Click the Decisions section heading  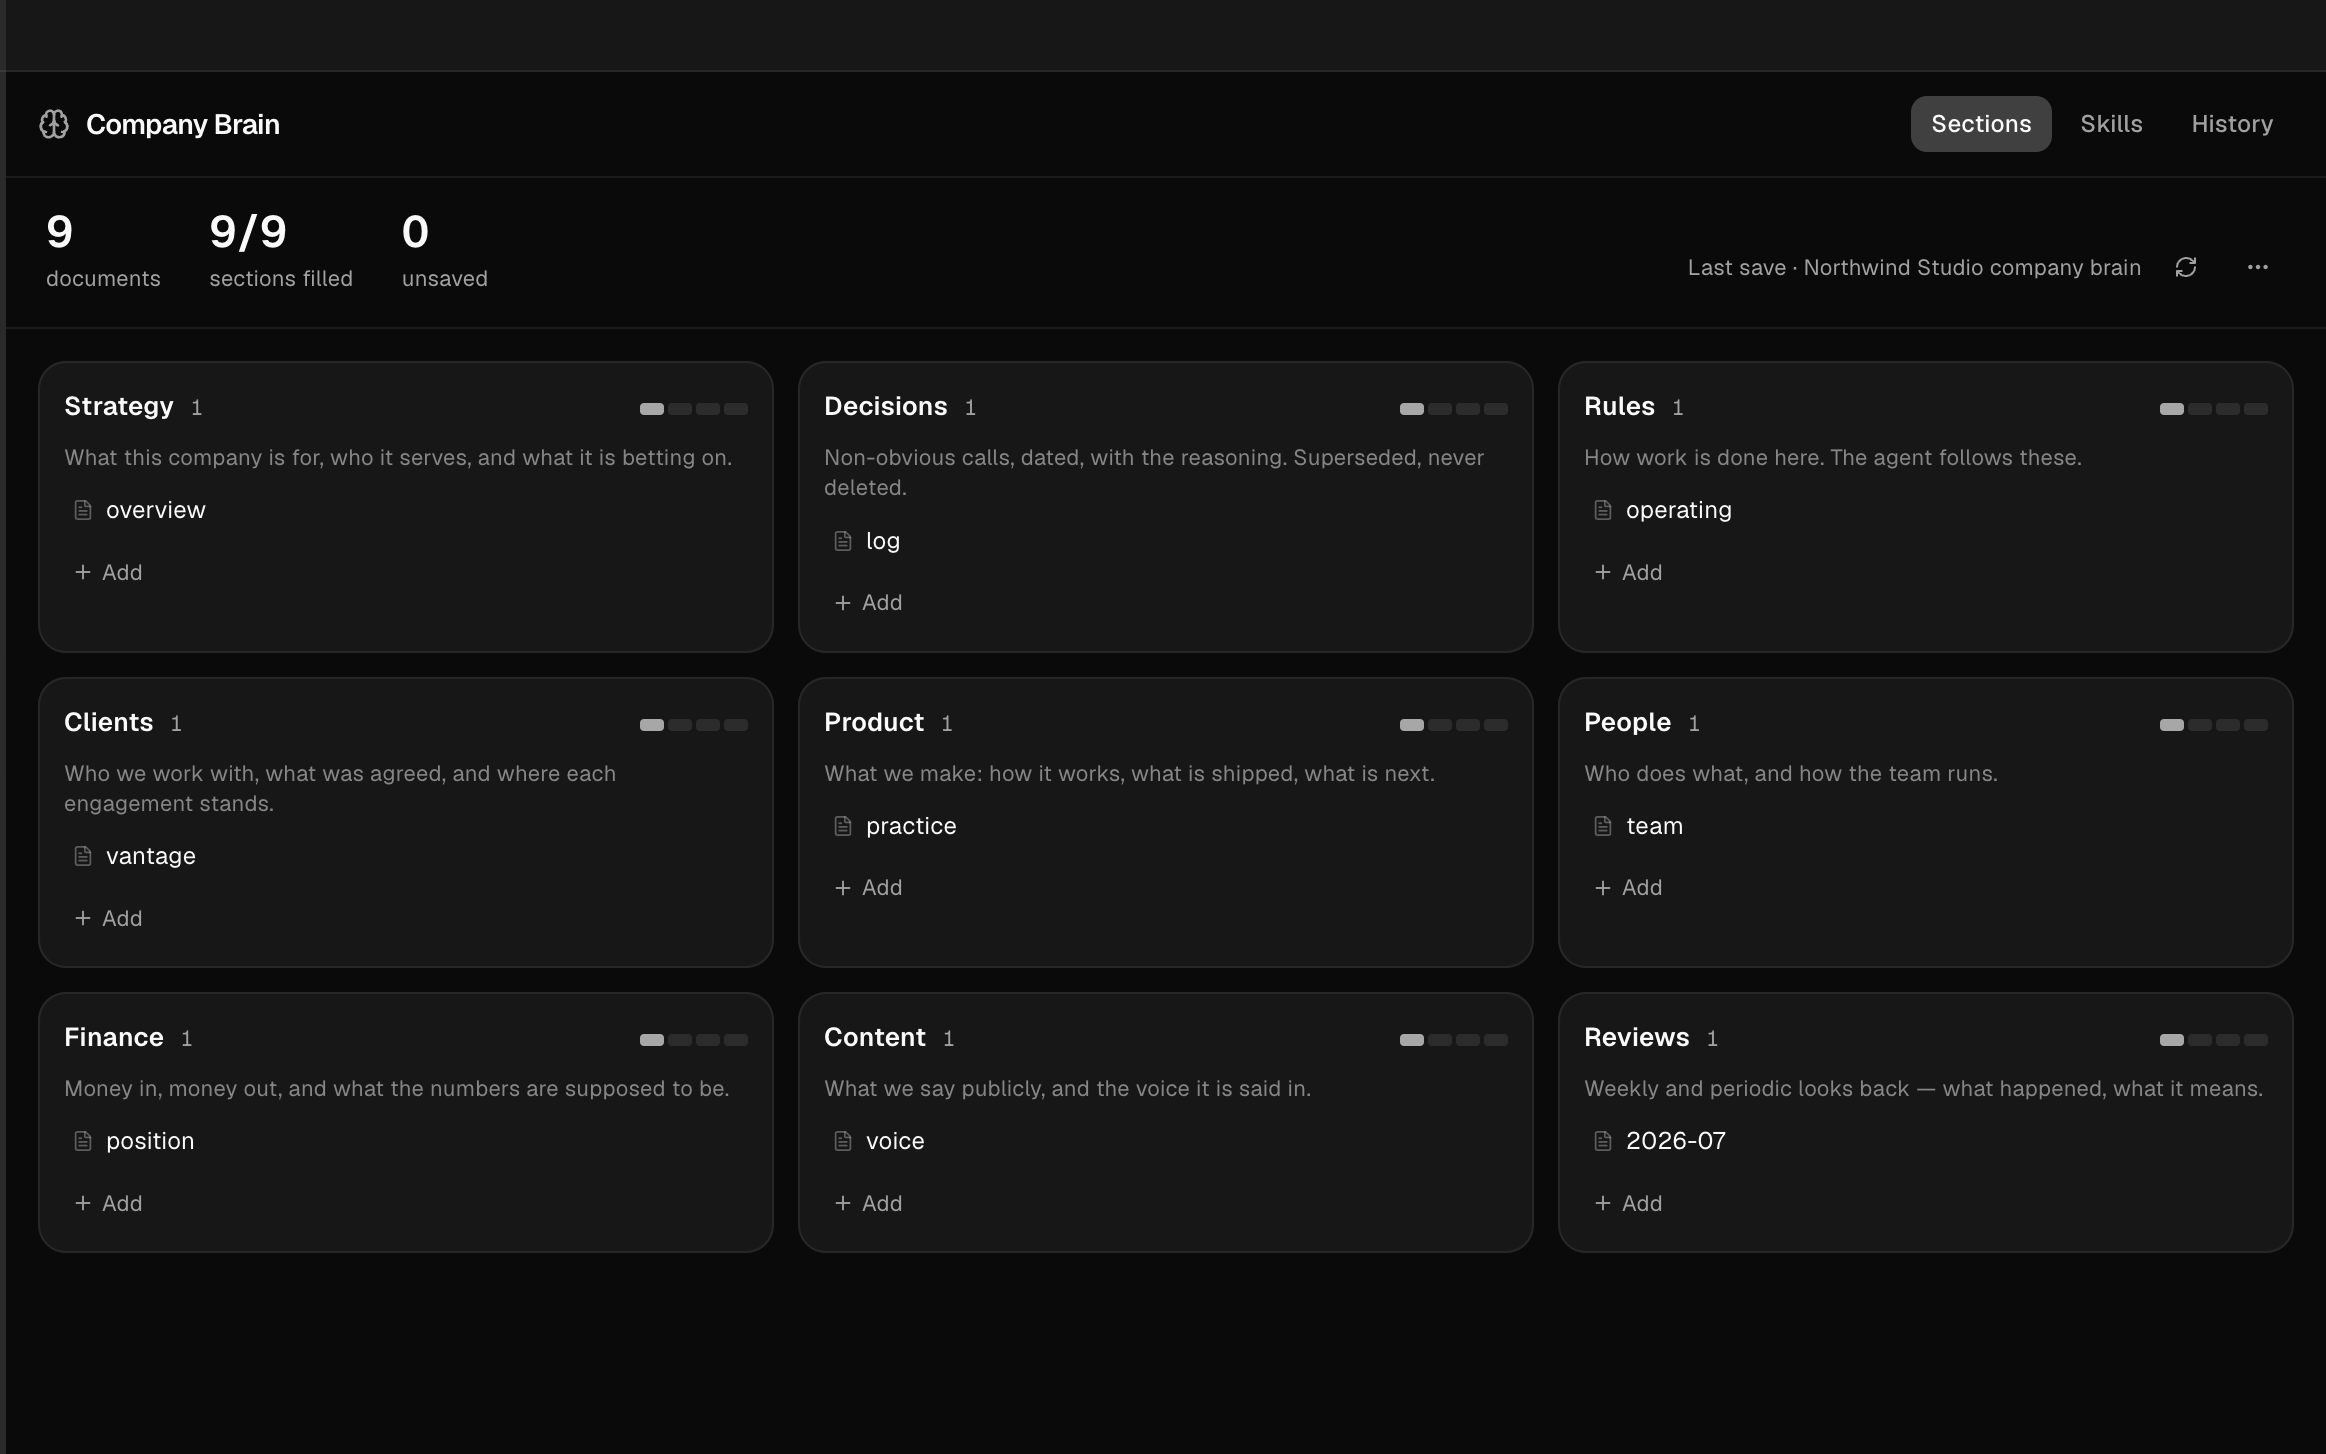885,406
